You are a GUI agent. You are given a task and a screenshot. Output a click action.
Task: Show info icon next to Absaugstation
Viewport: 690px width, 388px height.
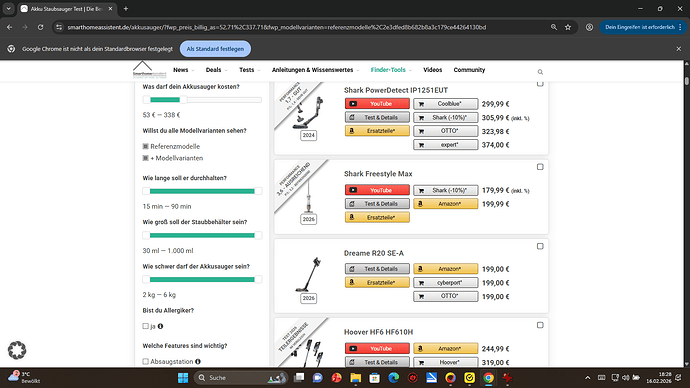[x=198, y=362]
